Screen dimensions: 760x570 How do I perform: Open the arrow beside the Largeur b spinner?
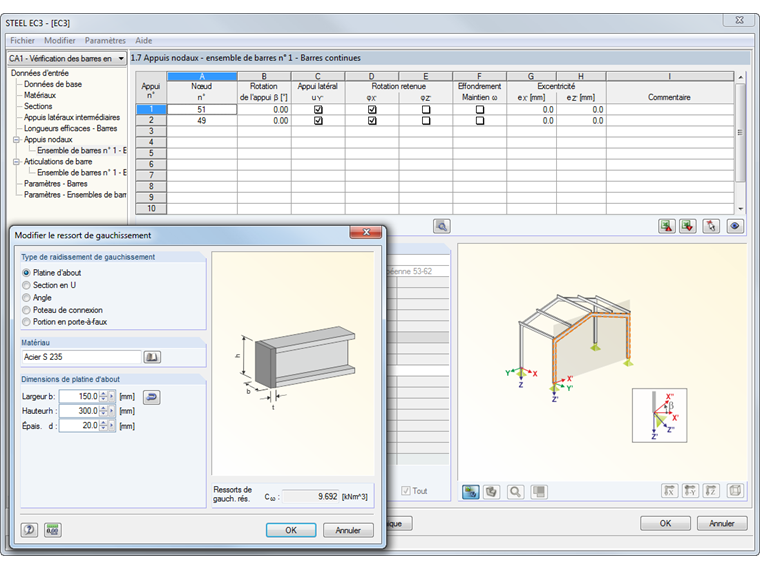[x=111, y=396]
